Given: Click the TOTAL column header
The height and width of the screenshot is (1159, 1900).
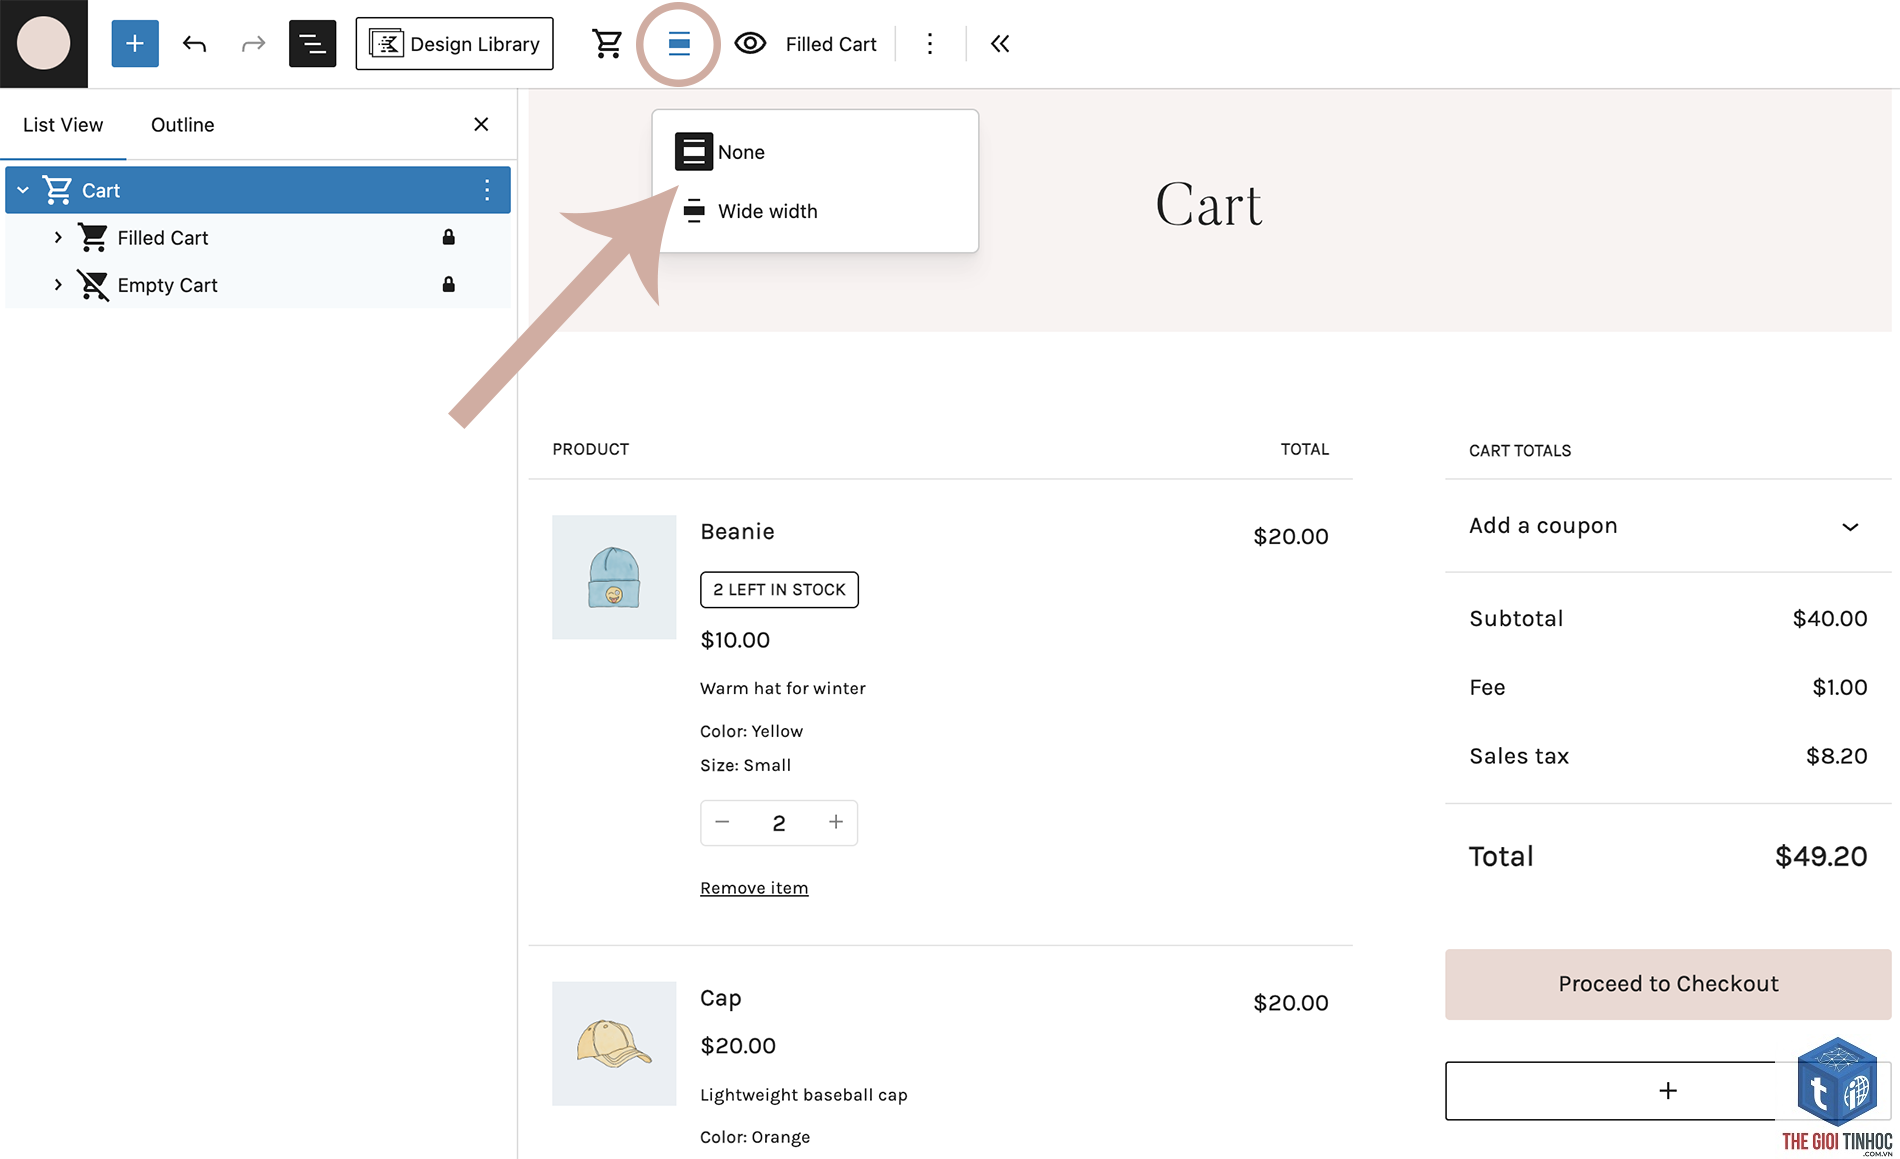Looking at the screenshot, I should 1305,449.
